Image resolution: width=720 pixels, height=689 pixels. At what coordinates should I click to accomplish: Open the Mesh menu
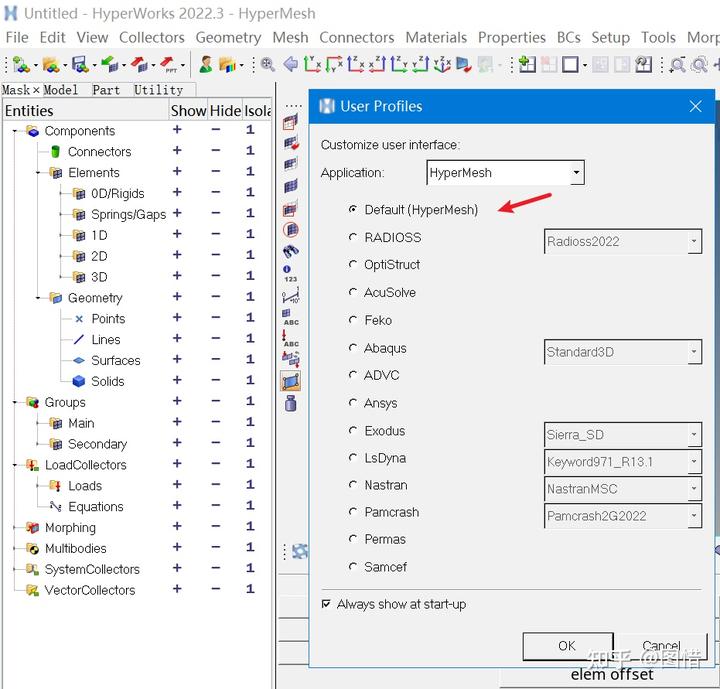click(x=290, y=37)
